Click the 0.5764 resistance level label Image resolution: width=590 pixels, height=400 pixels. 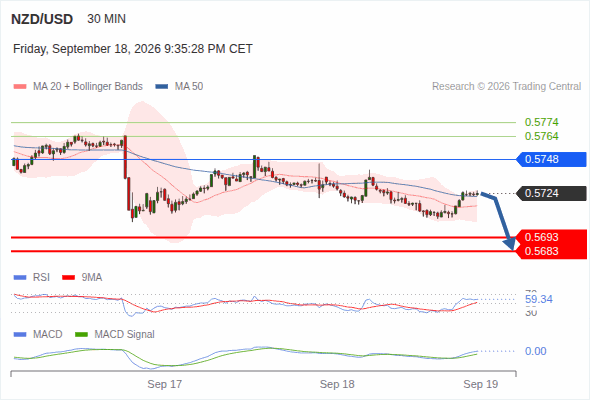(x=541, y=136)
